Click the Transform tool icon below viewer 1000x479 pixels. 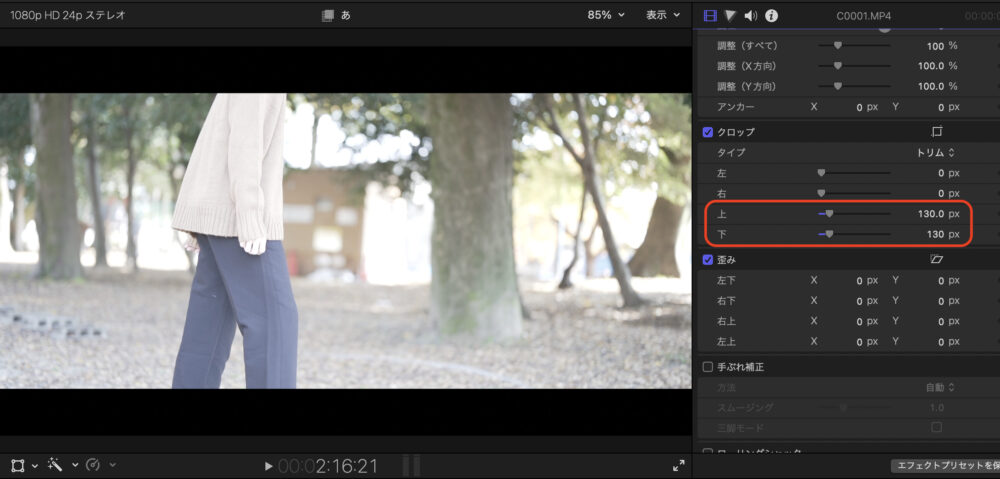click(18, 465)
